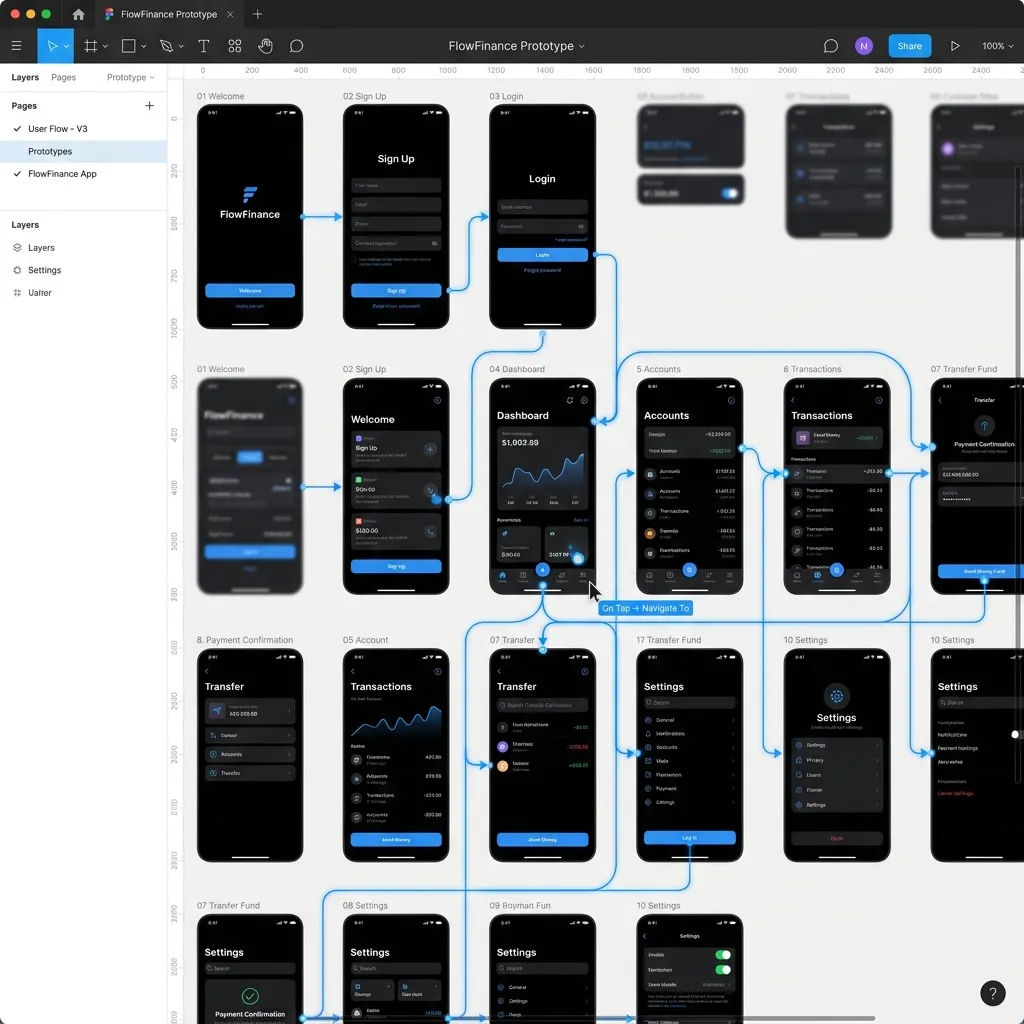Open the help question mark button
The height and width of the screenshot is (1024, 1024).
coord(992,993)
